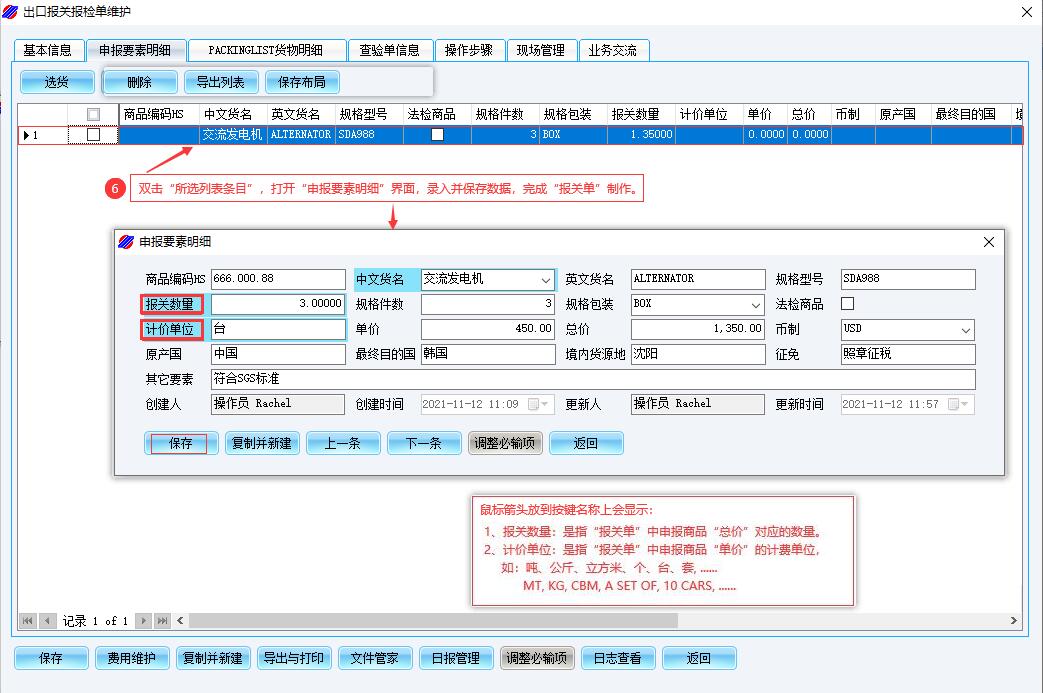Click the 导出列表 button
The image size is (1043, 693).
coord(221,82)
